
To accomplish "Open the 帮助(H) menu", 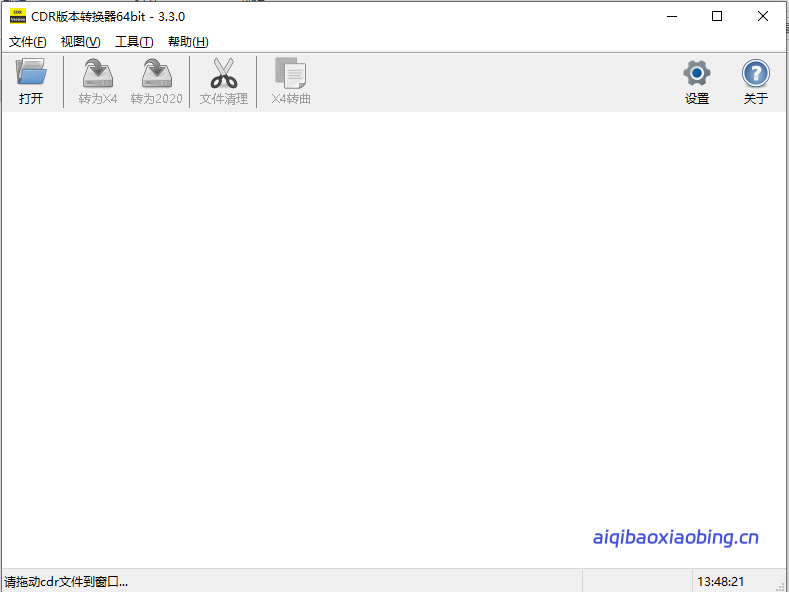I will [x=188, y=42].
